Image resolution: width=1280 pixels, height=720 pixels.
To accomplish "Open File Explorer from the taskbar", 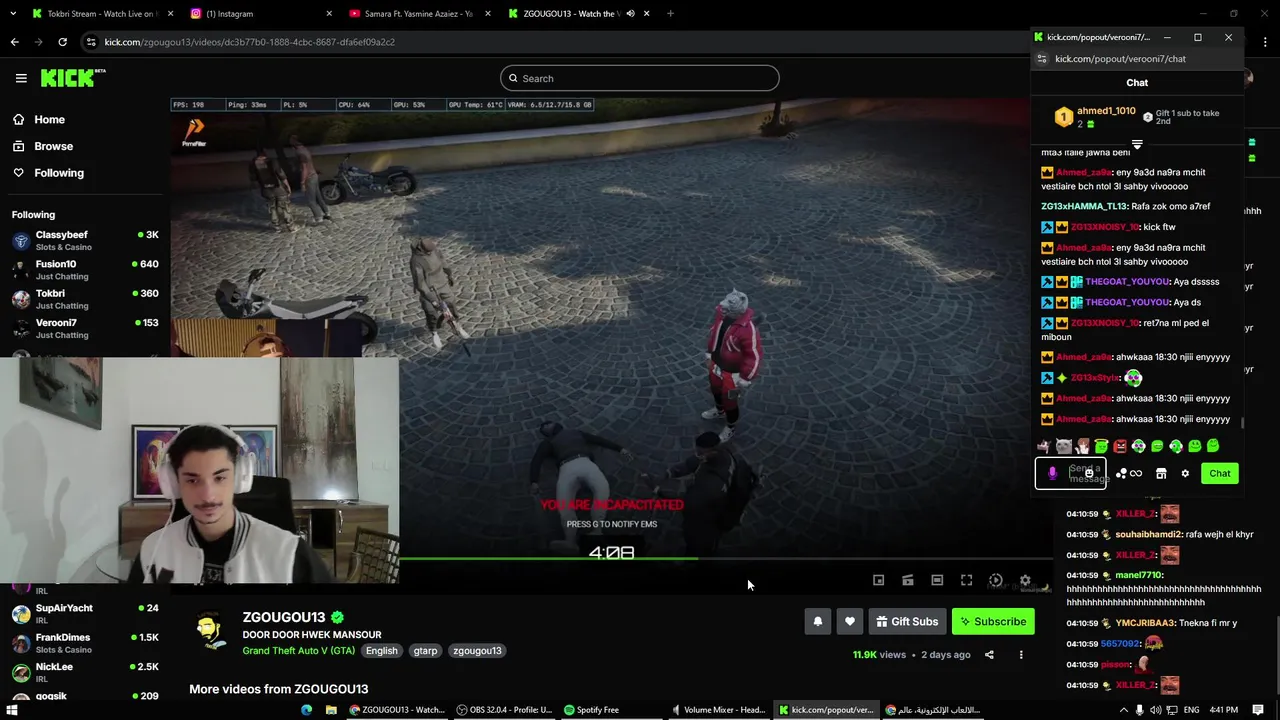I will click(x=331, y=710).
